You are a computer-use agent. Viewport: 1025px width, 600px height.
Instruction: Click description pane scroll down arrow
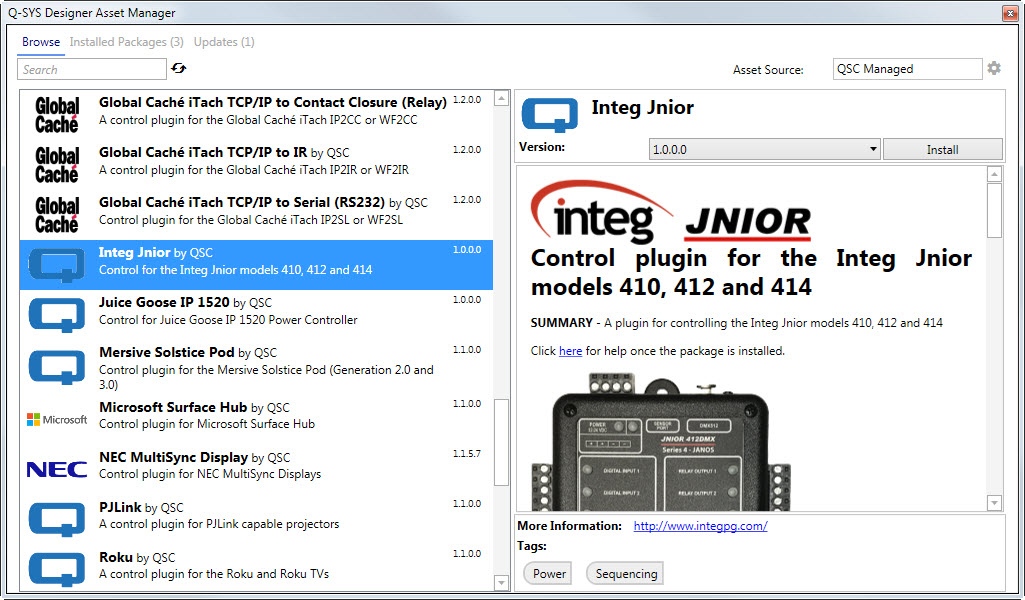[994, 503]
